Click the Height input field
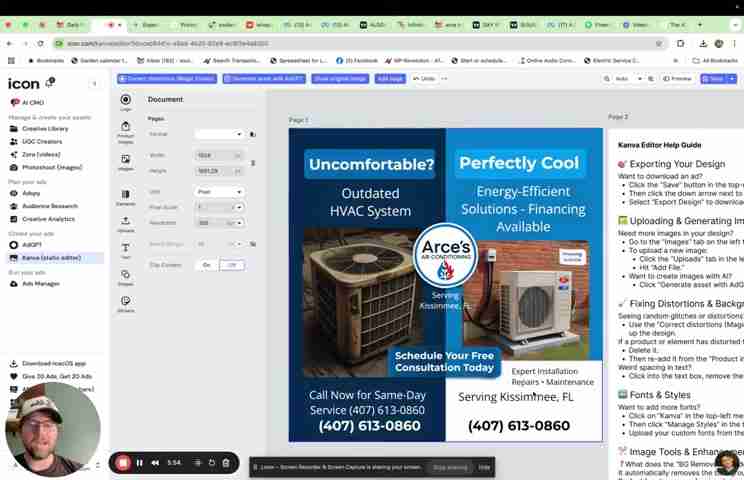Screen dimensions: 744x480 tap(219, 171)
